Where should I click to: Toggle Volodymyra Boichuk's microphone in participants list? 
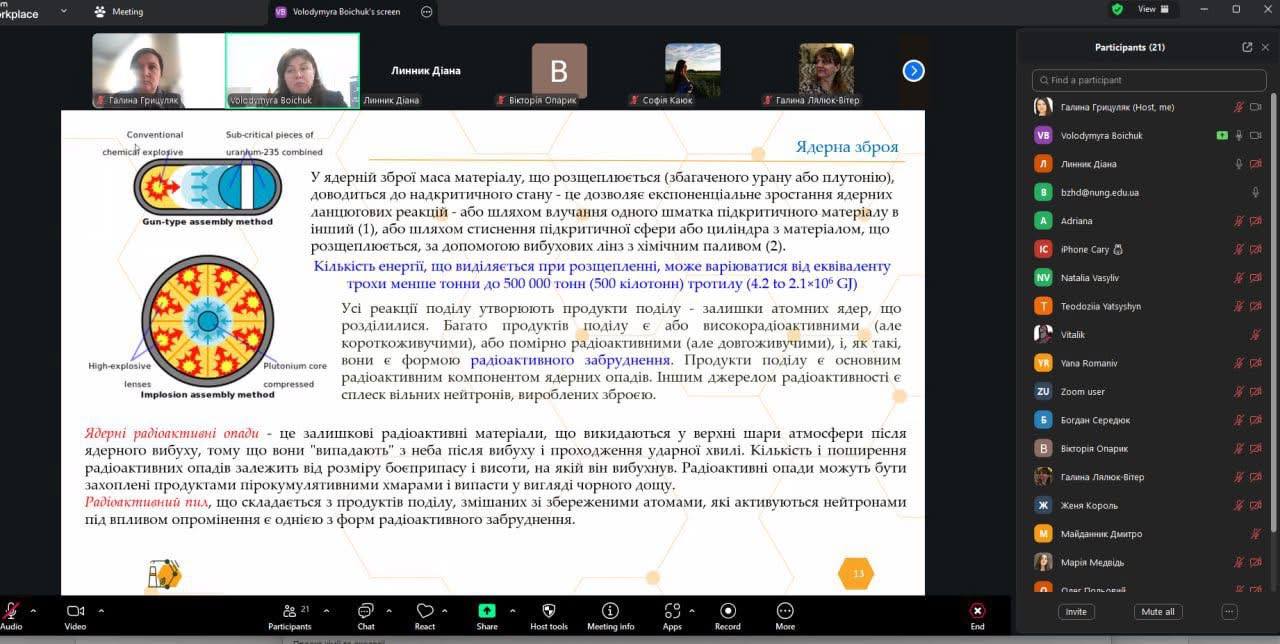1238,136
